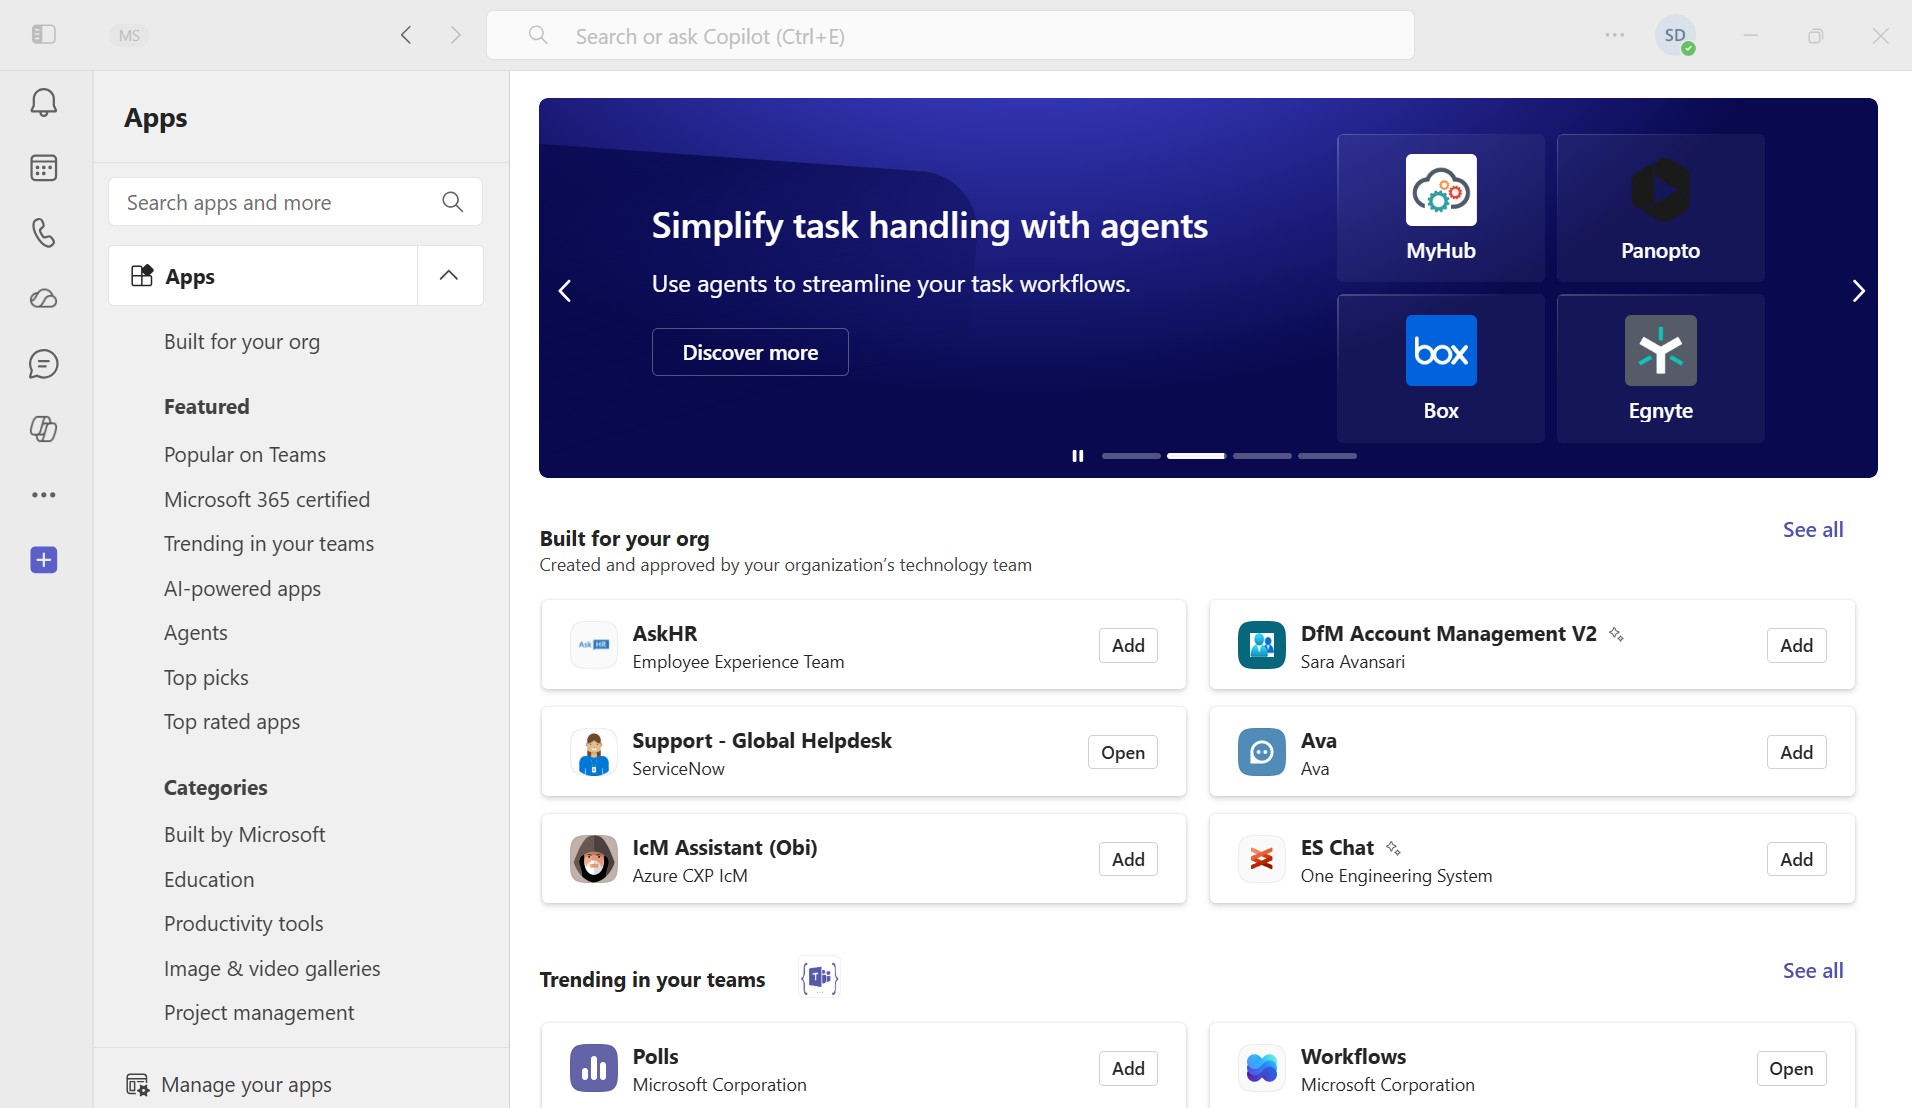
Task: Select Agents in the sidebar
Action: click(196, 633)
